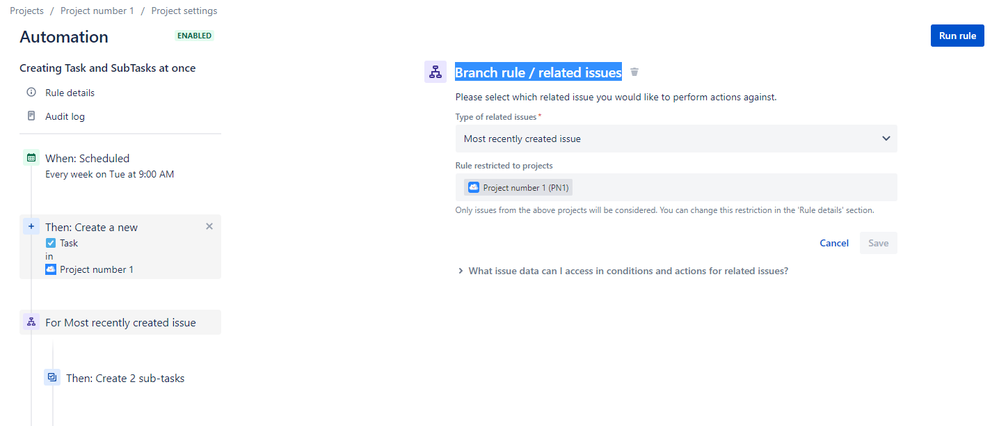Click the Run rule button
This screenshot has width=999, height=426.
pyautogui.click(x=958, y=36)
